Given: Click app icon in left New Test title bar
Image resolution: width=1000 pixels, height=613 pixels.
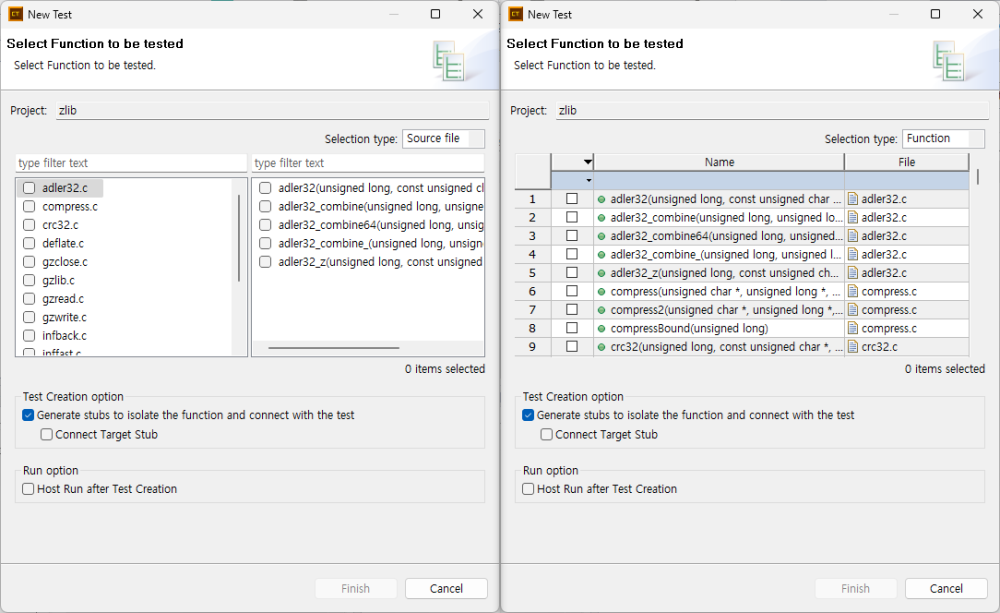Looking at the screenshot, I should [15, 14].
